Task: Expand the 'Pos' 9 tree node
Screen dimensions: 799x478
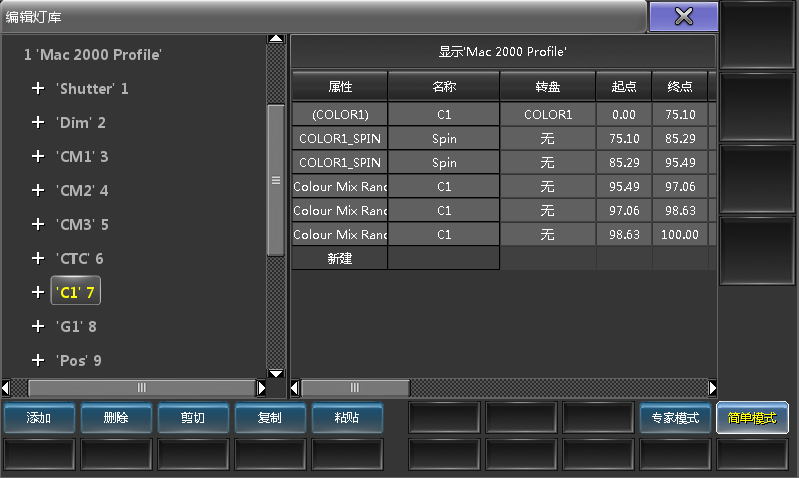Action: pyautogui.click(x=38, y=360)
